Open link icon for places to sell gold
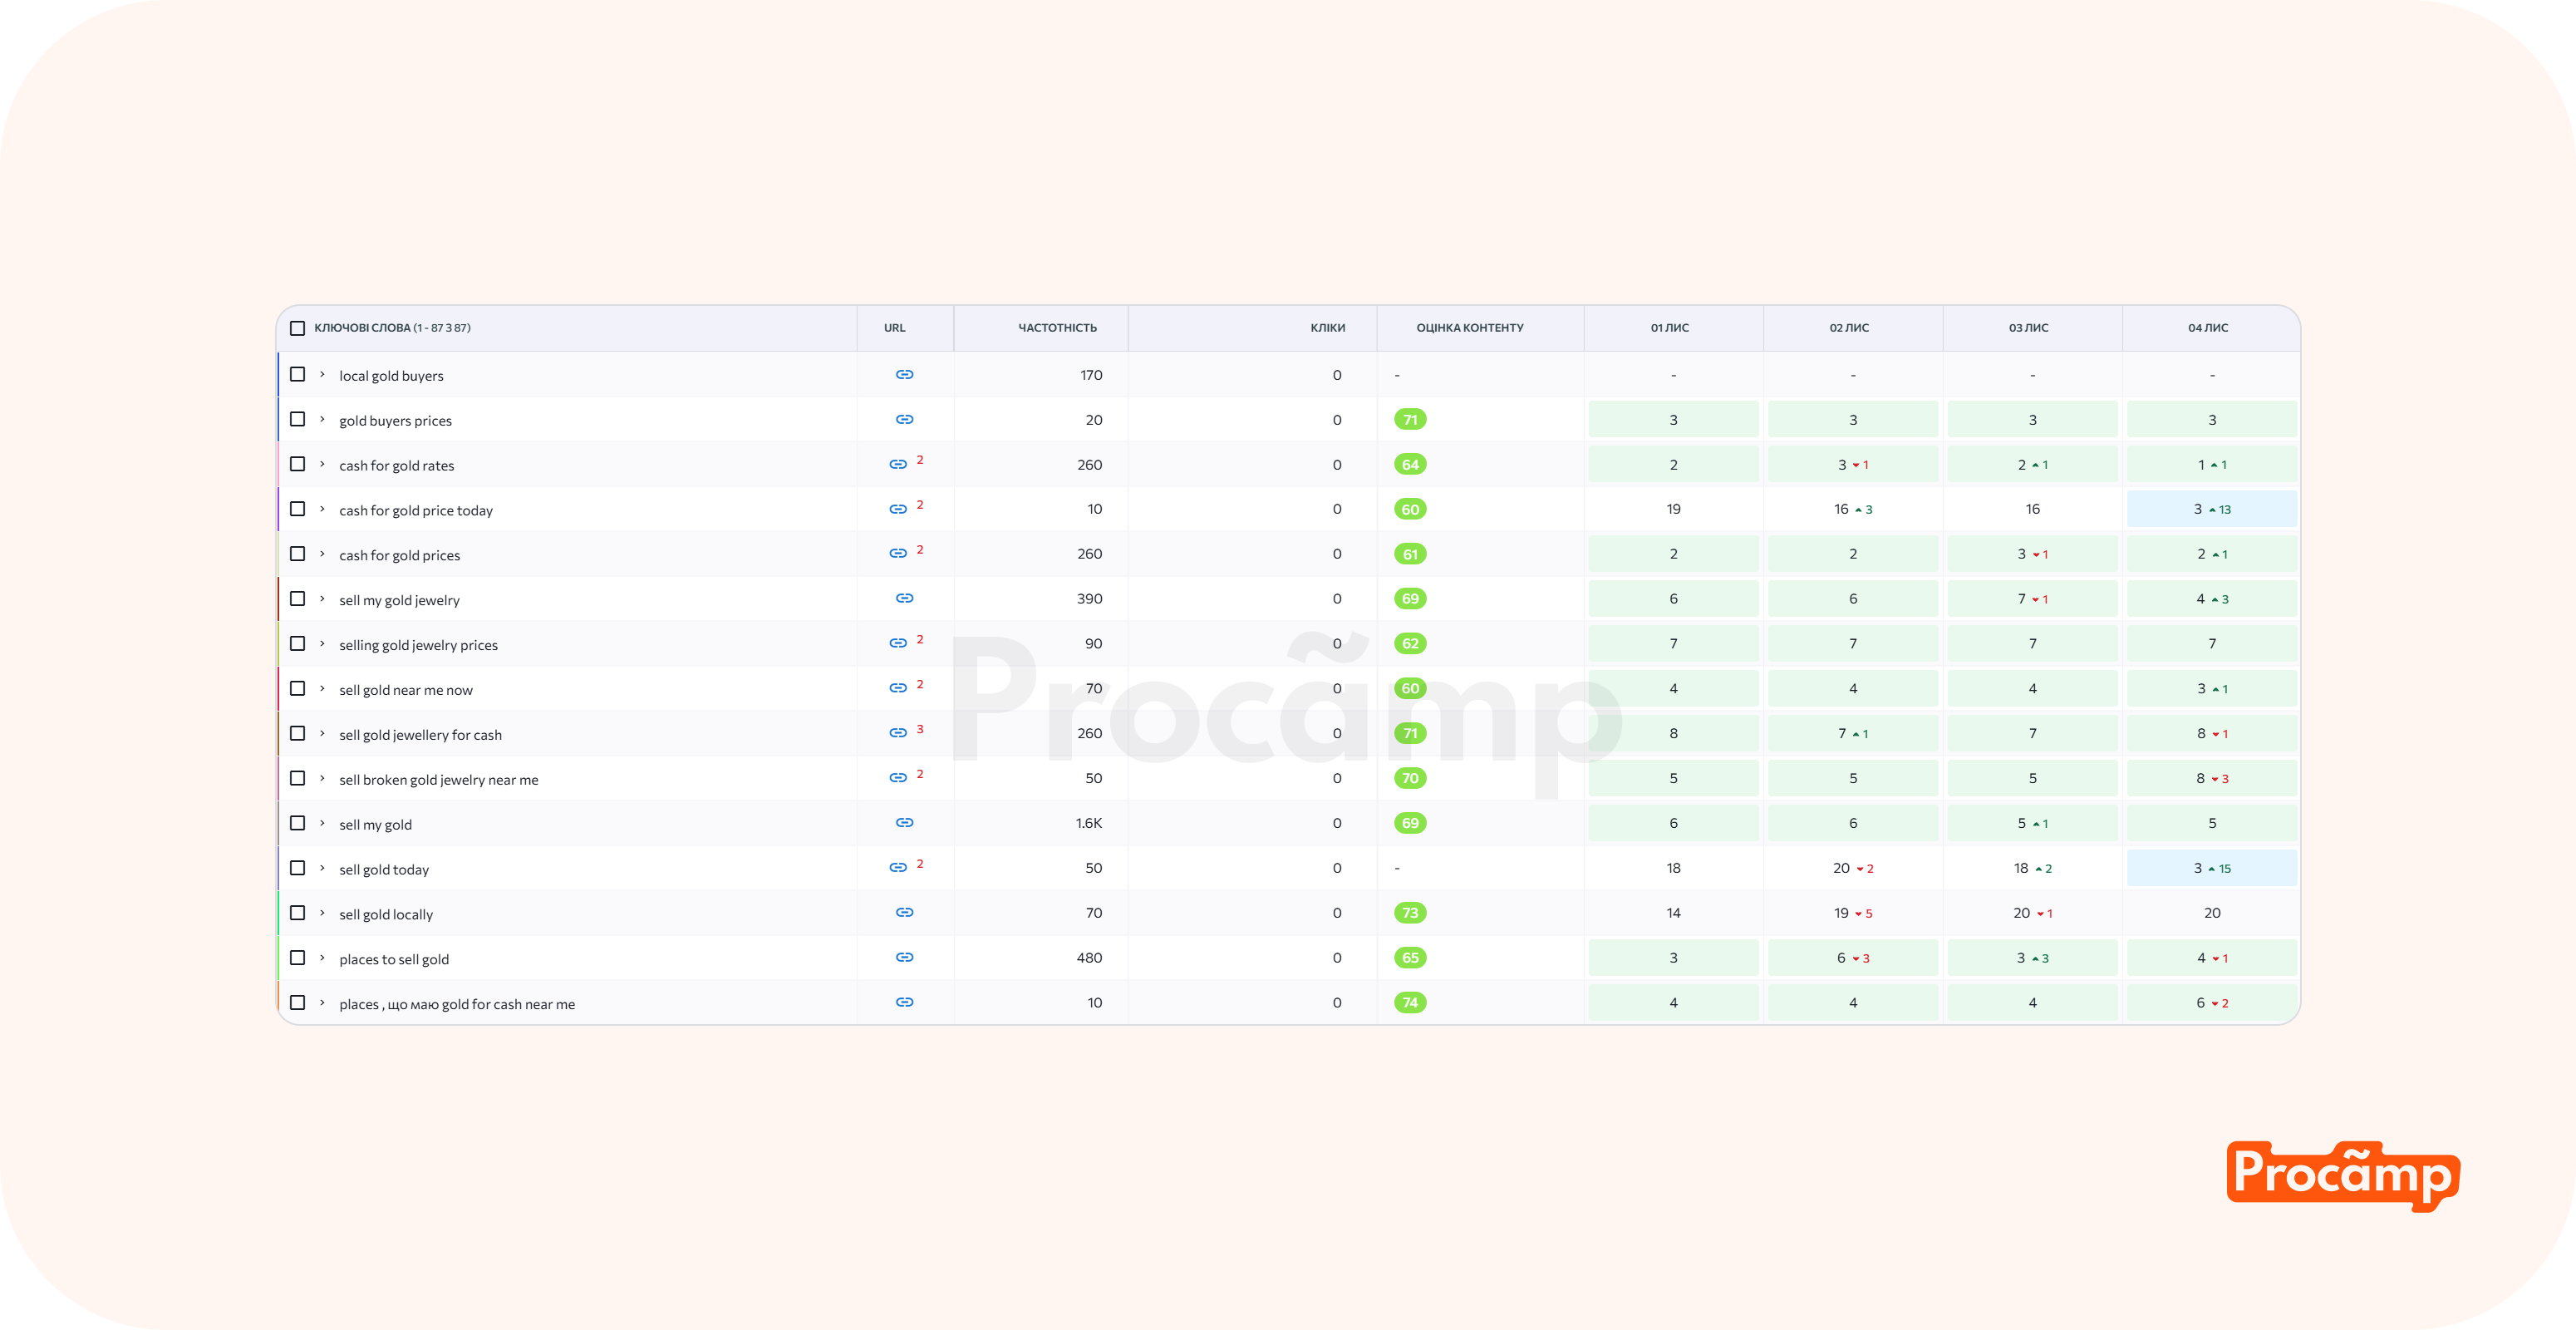 [x=904, y=958]
